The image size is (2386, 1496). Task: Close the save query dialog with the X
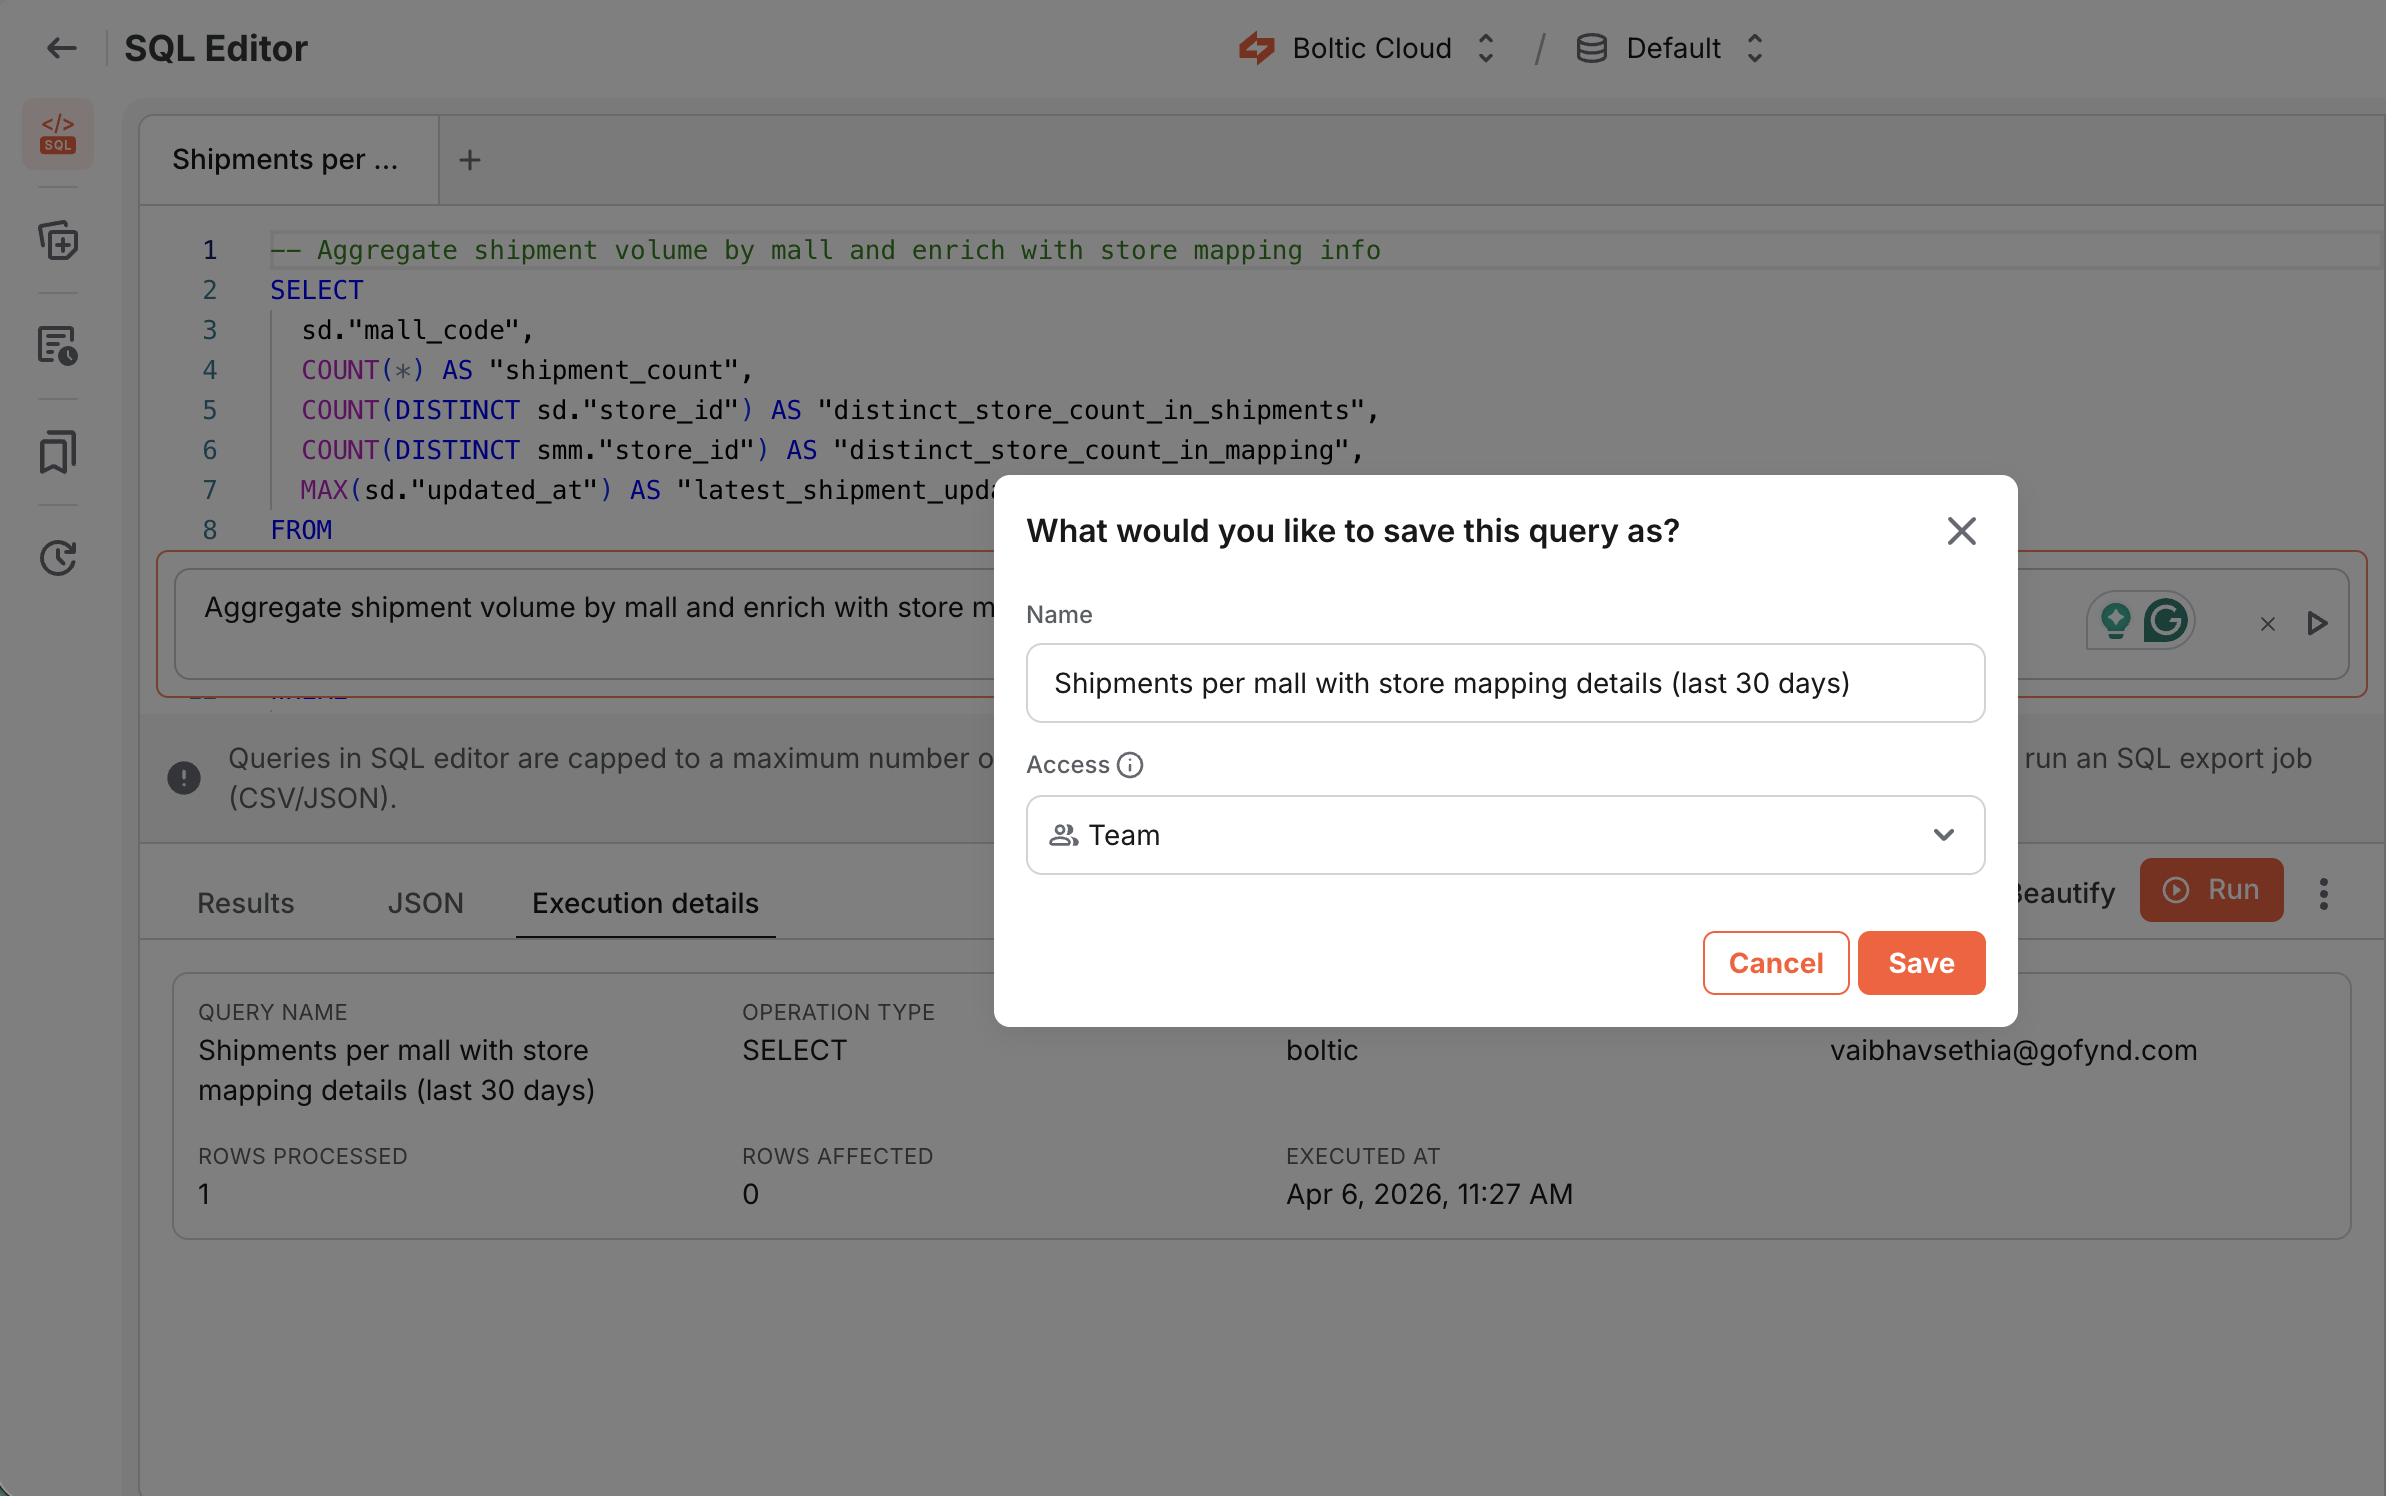[1961, 531]
